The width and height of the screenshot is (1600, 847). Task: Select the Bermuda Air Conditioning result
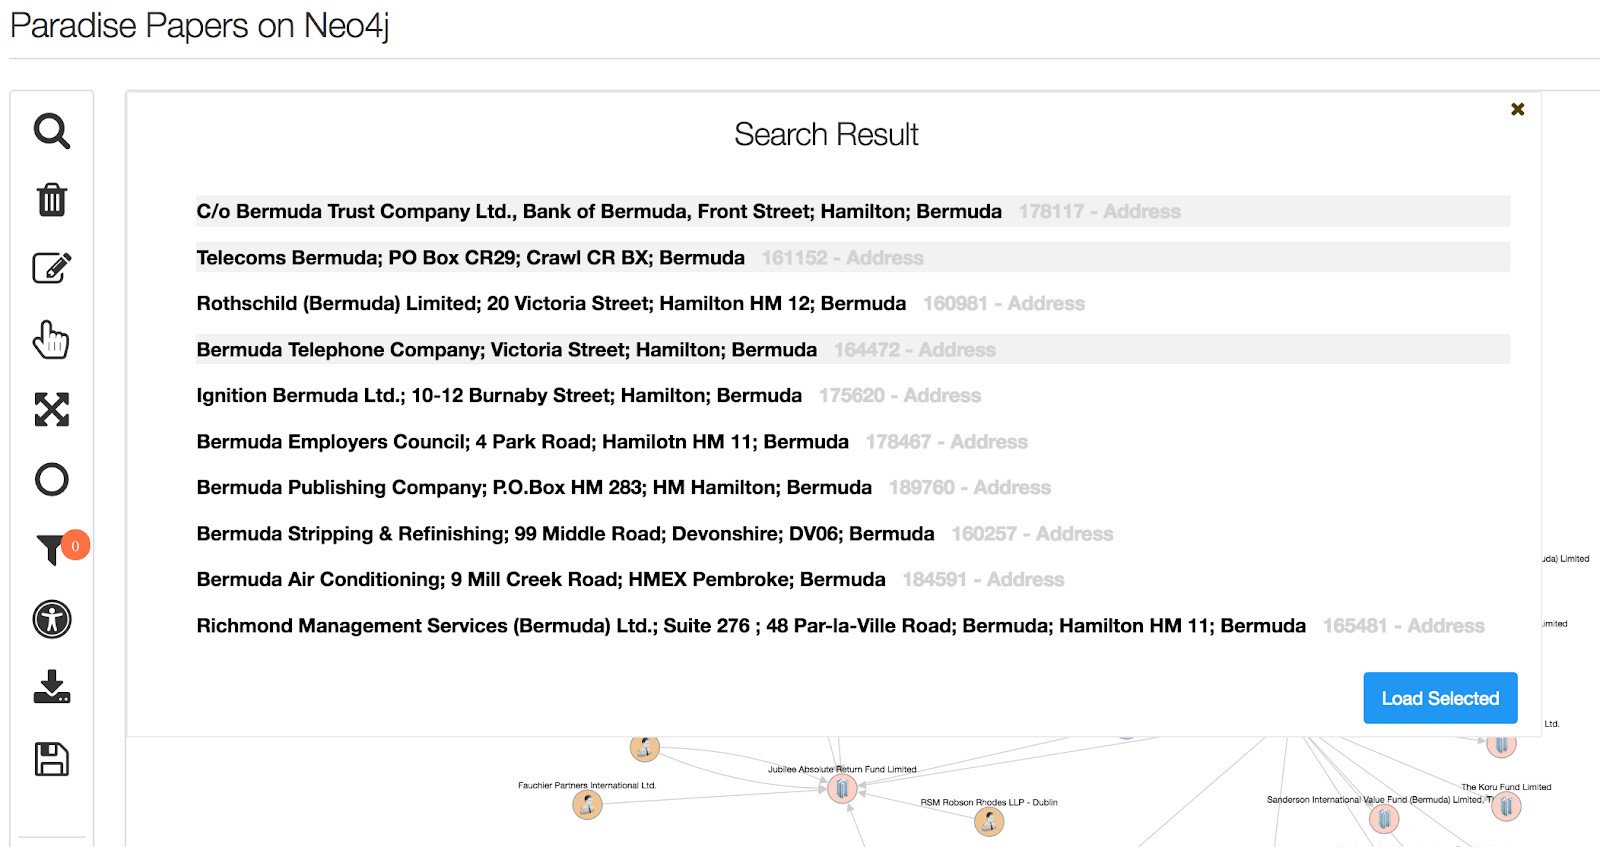coord(853,579)
